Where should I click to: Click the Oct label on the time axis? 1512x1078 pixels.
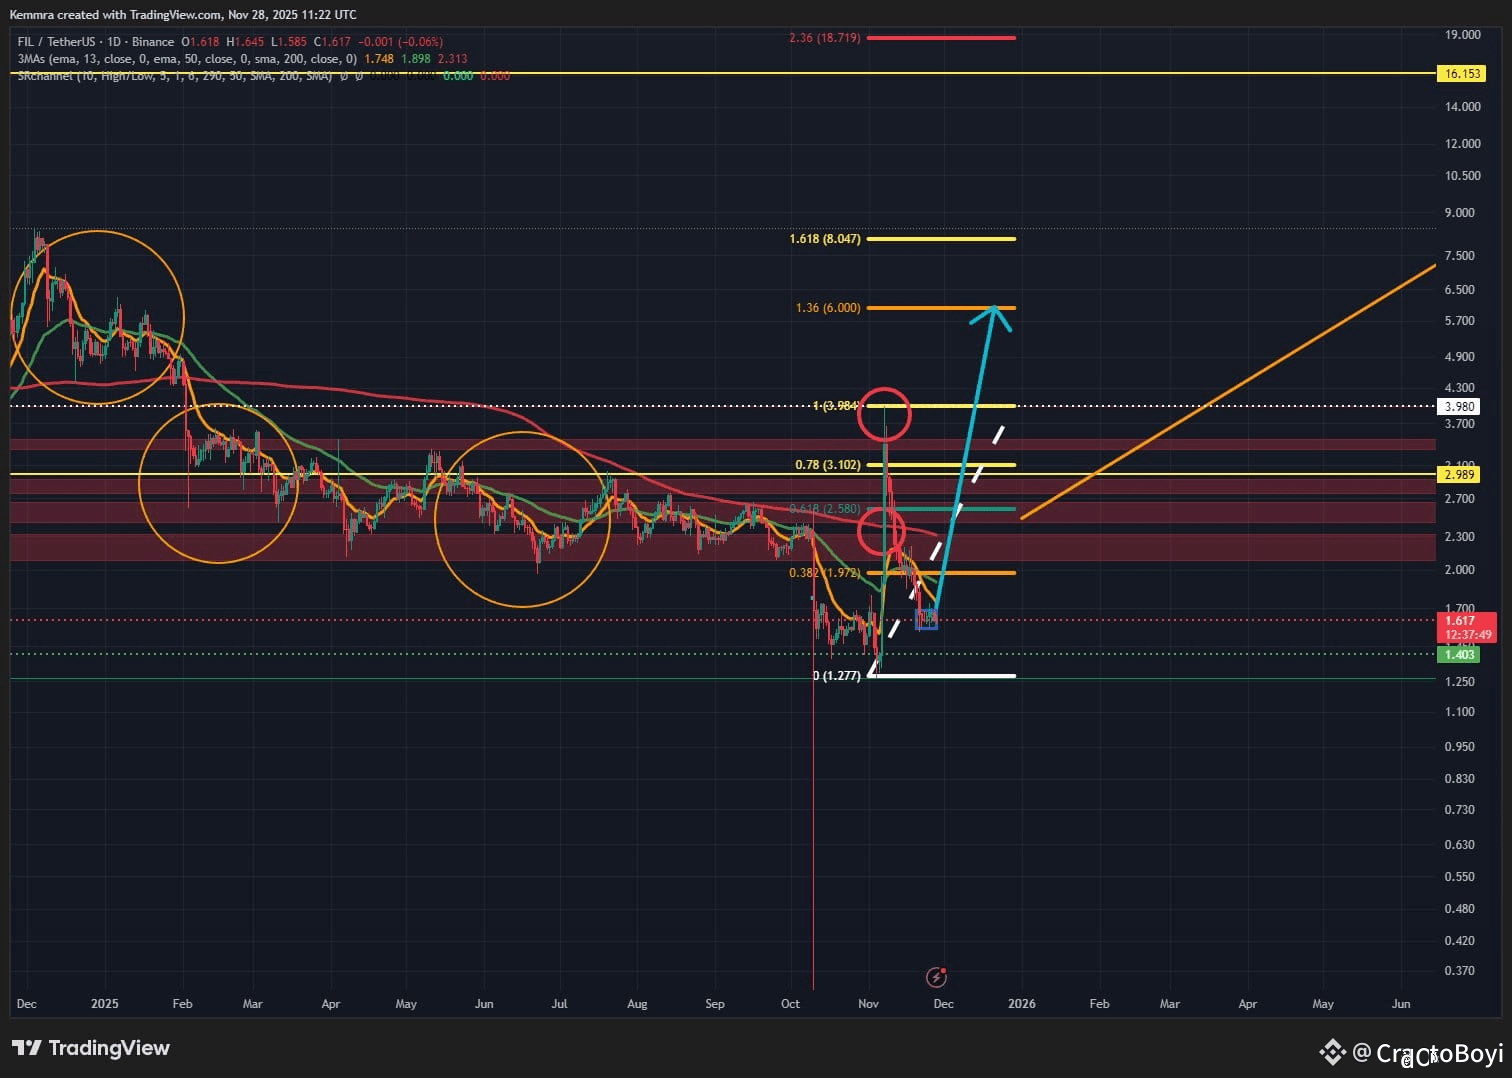pyautogui.click(x=790, y=1004)
